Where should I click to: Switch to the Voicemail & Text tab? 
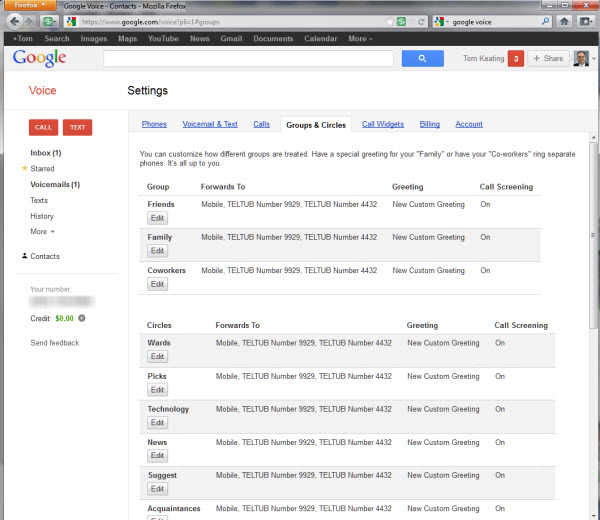click(210, 125)
